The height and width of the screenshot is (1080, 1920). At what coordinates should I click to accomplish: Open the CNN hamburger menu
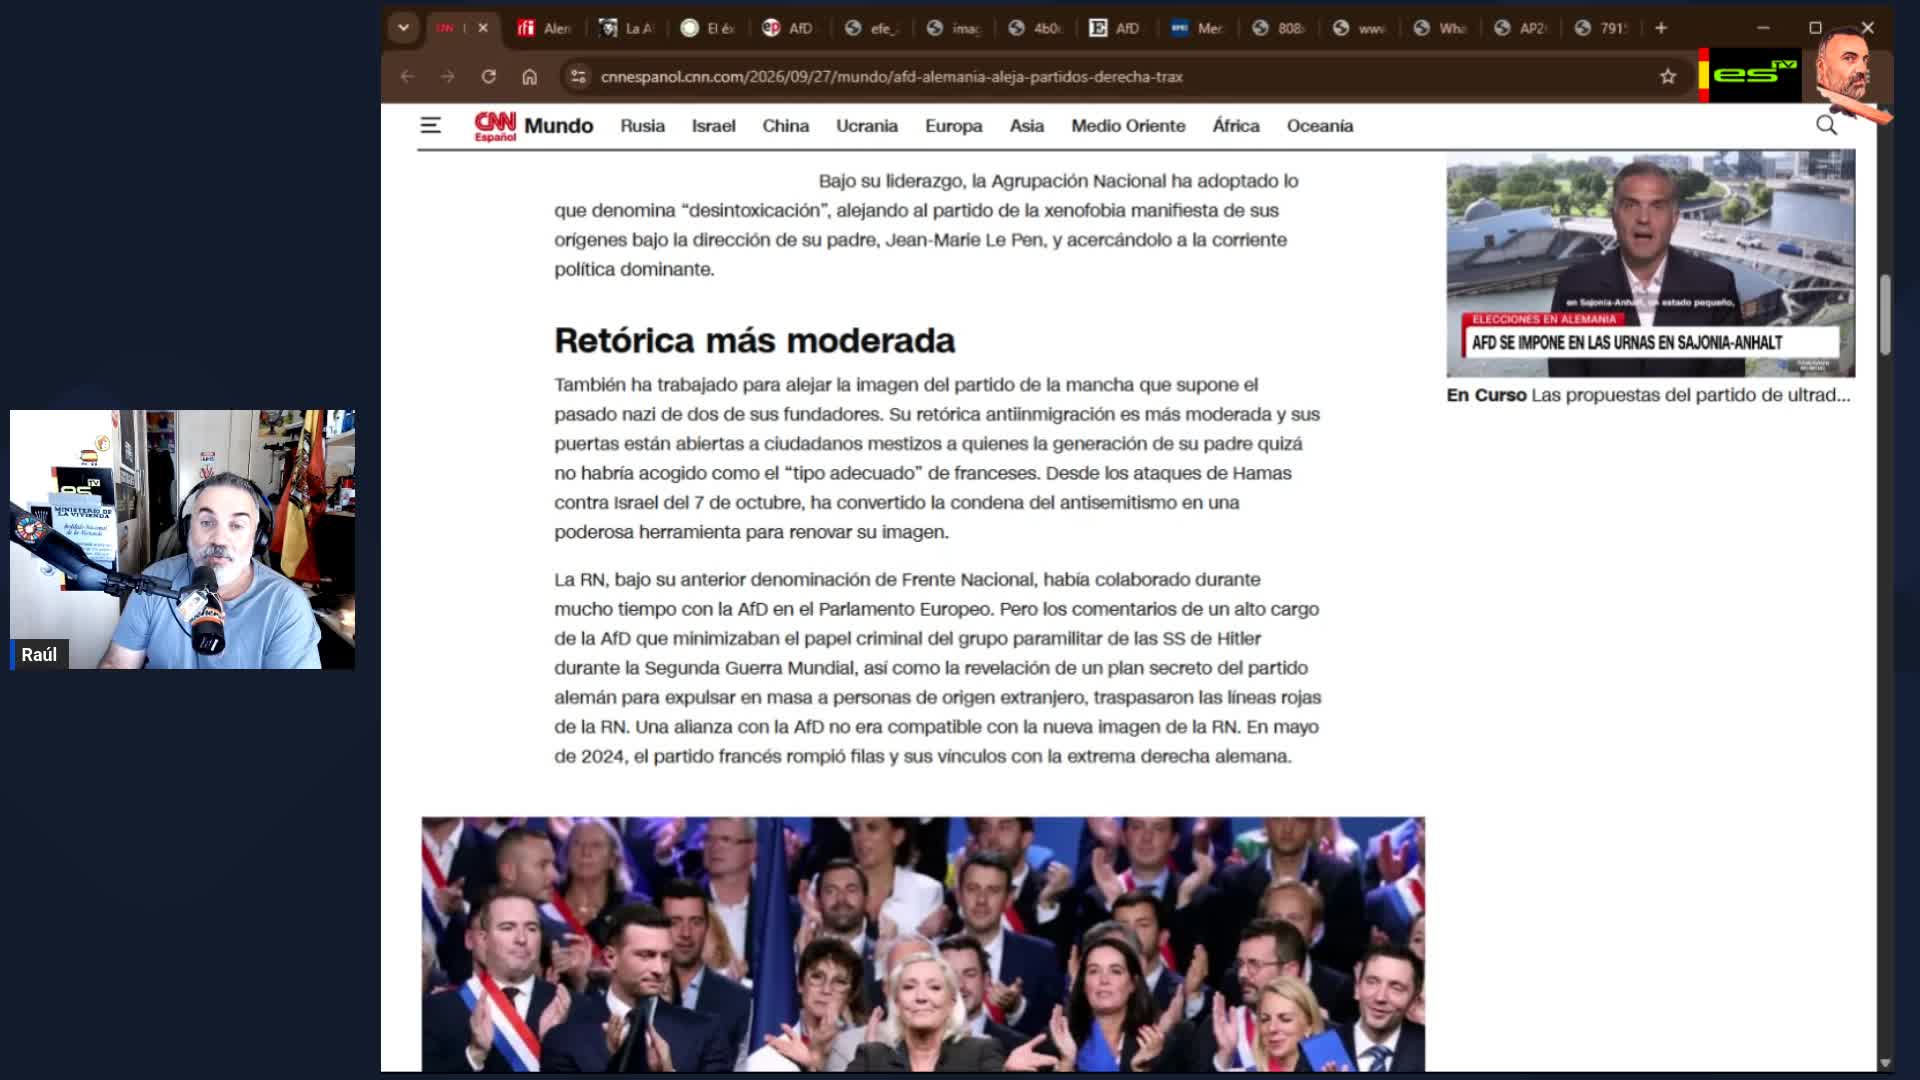(x=430, y=125)
